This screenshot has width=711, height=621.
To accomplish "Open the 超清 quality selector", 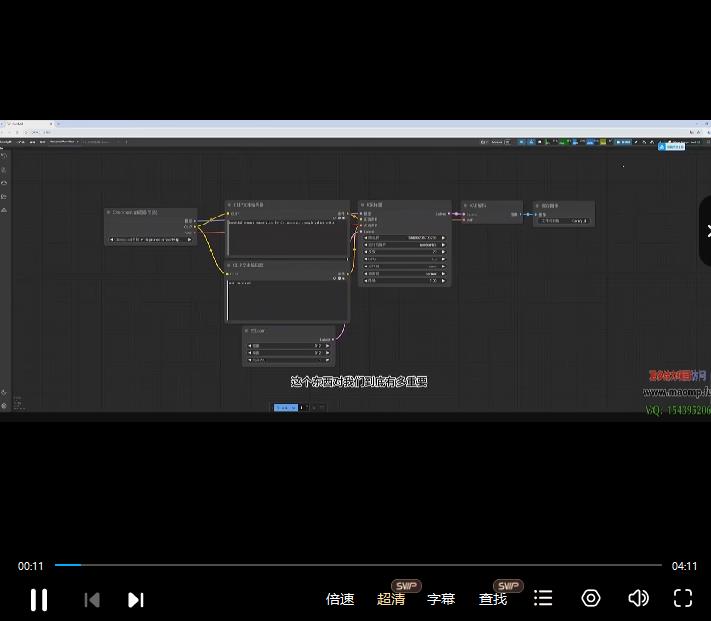I will (x=391, y=599).
